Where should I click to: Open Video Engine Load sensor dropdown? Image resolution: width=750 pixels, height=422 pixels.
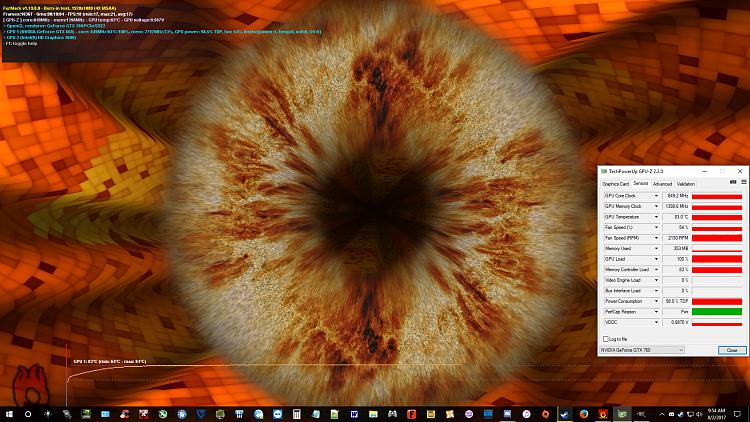tap(656, 280)
